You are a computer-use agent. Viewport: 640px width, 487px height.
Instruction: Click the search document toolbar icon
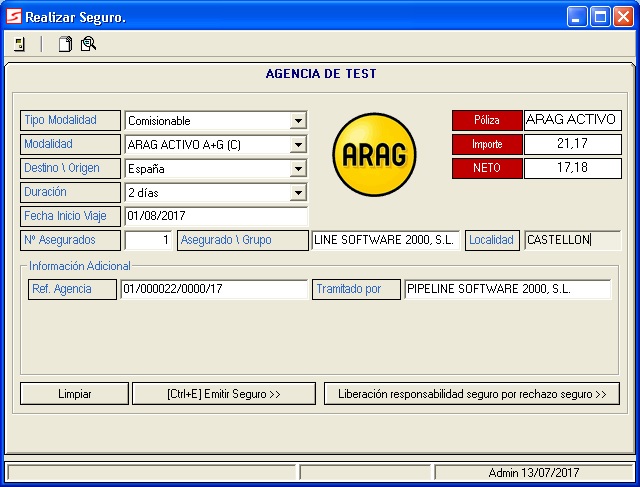[88, 44]
